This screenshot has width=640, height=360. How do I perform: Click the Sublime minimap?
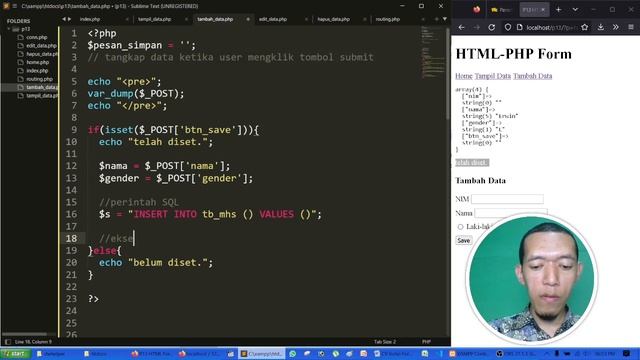[433, 53]
